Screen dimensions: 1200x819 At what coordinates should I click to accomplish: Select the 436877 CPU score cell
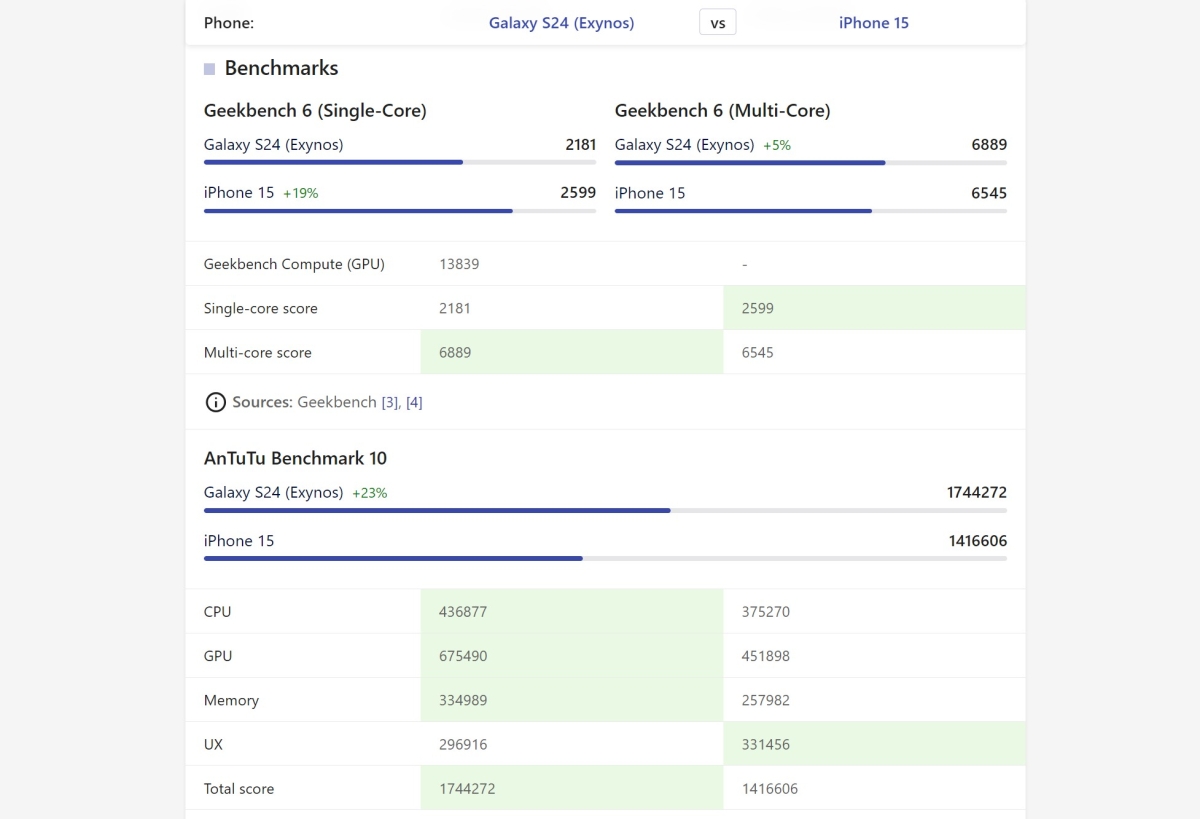coord(572,612)
